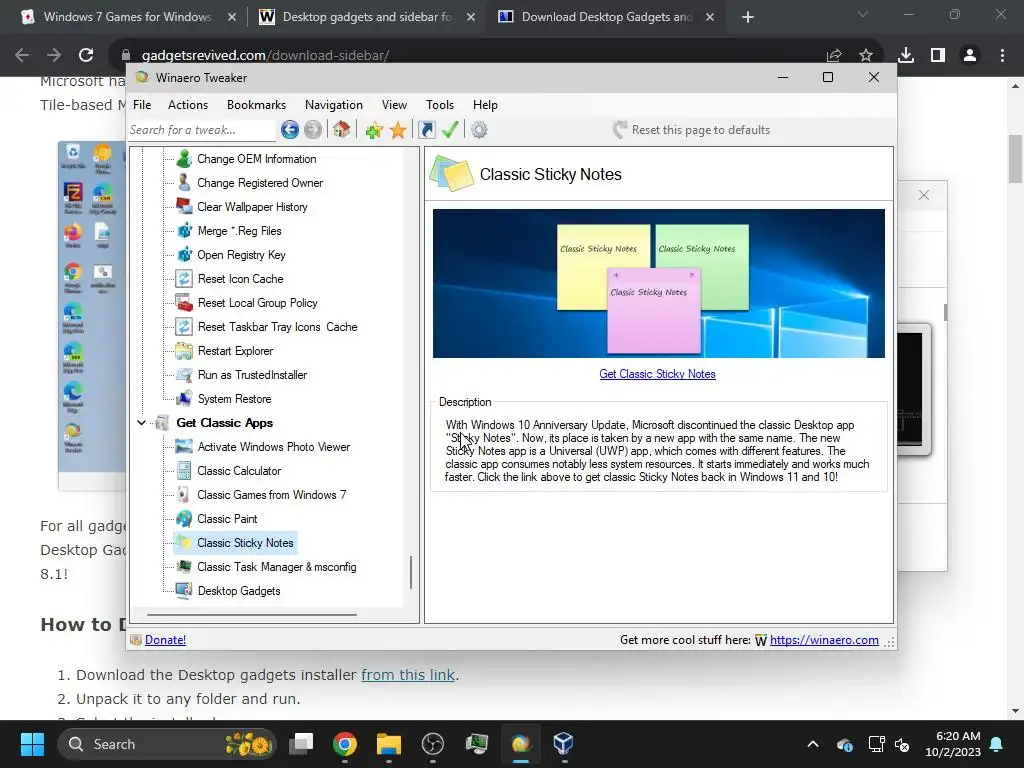Click the Change OEM Information icon
Screen dimensions: 1024x768
click(x=184, y=159)
